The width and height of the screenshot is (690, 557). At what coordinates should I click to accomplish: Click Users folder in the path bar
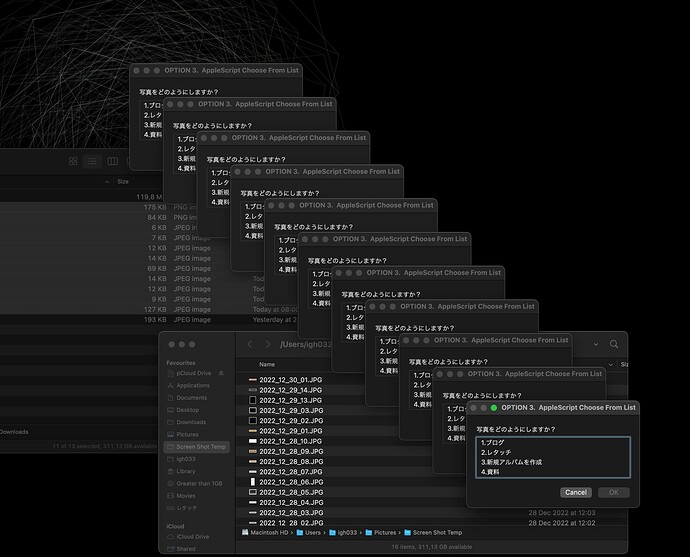click(x=308, y=532)
